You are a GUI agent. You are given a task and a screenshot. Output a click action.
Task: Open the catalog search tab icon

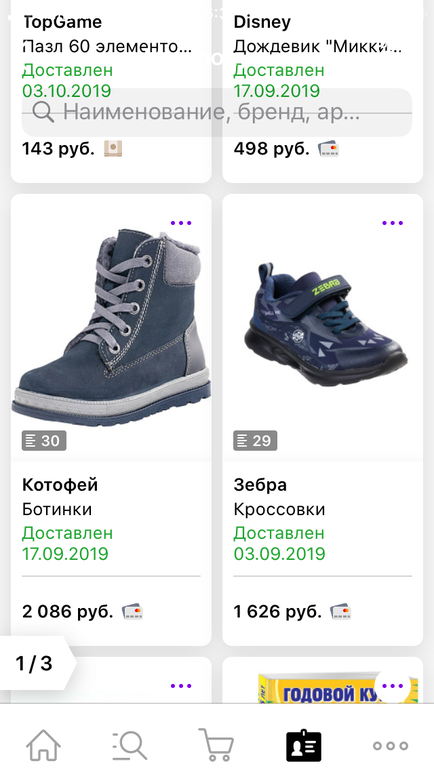click(130, 744)
